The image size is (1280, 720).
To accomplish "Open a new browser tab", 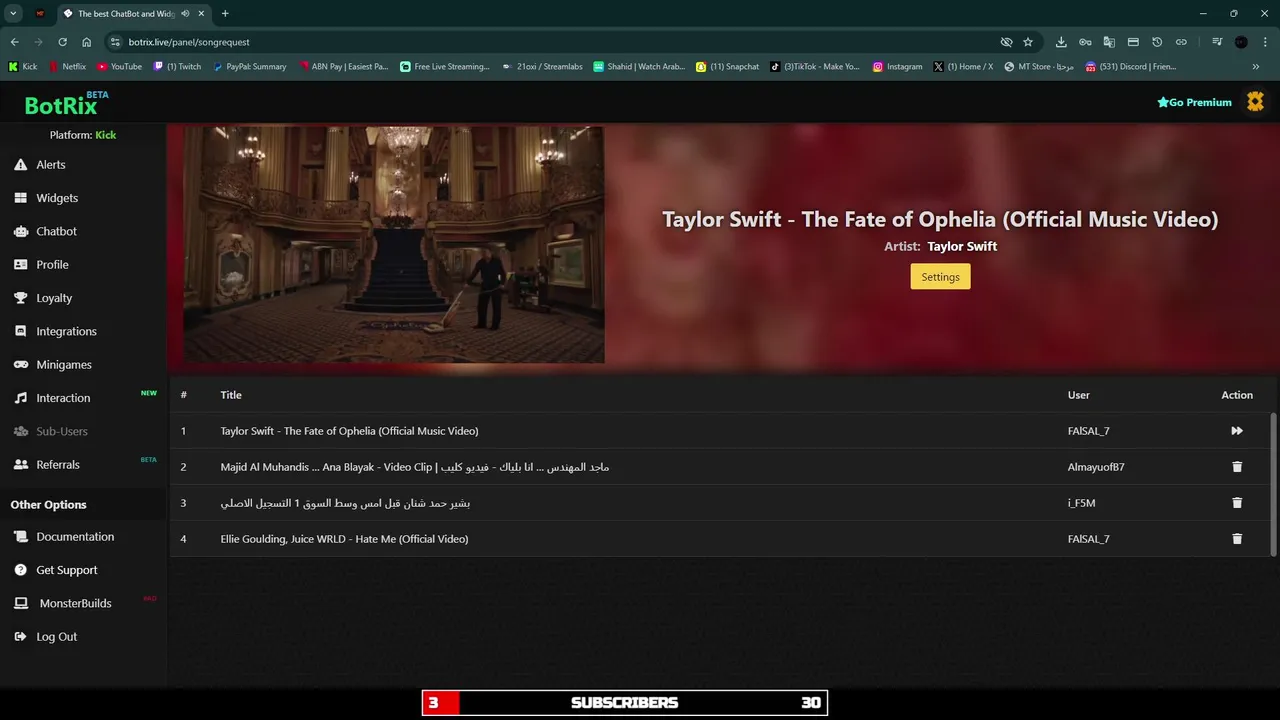I will [x=225, y=13].
